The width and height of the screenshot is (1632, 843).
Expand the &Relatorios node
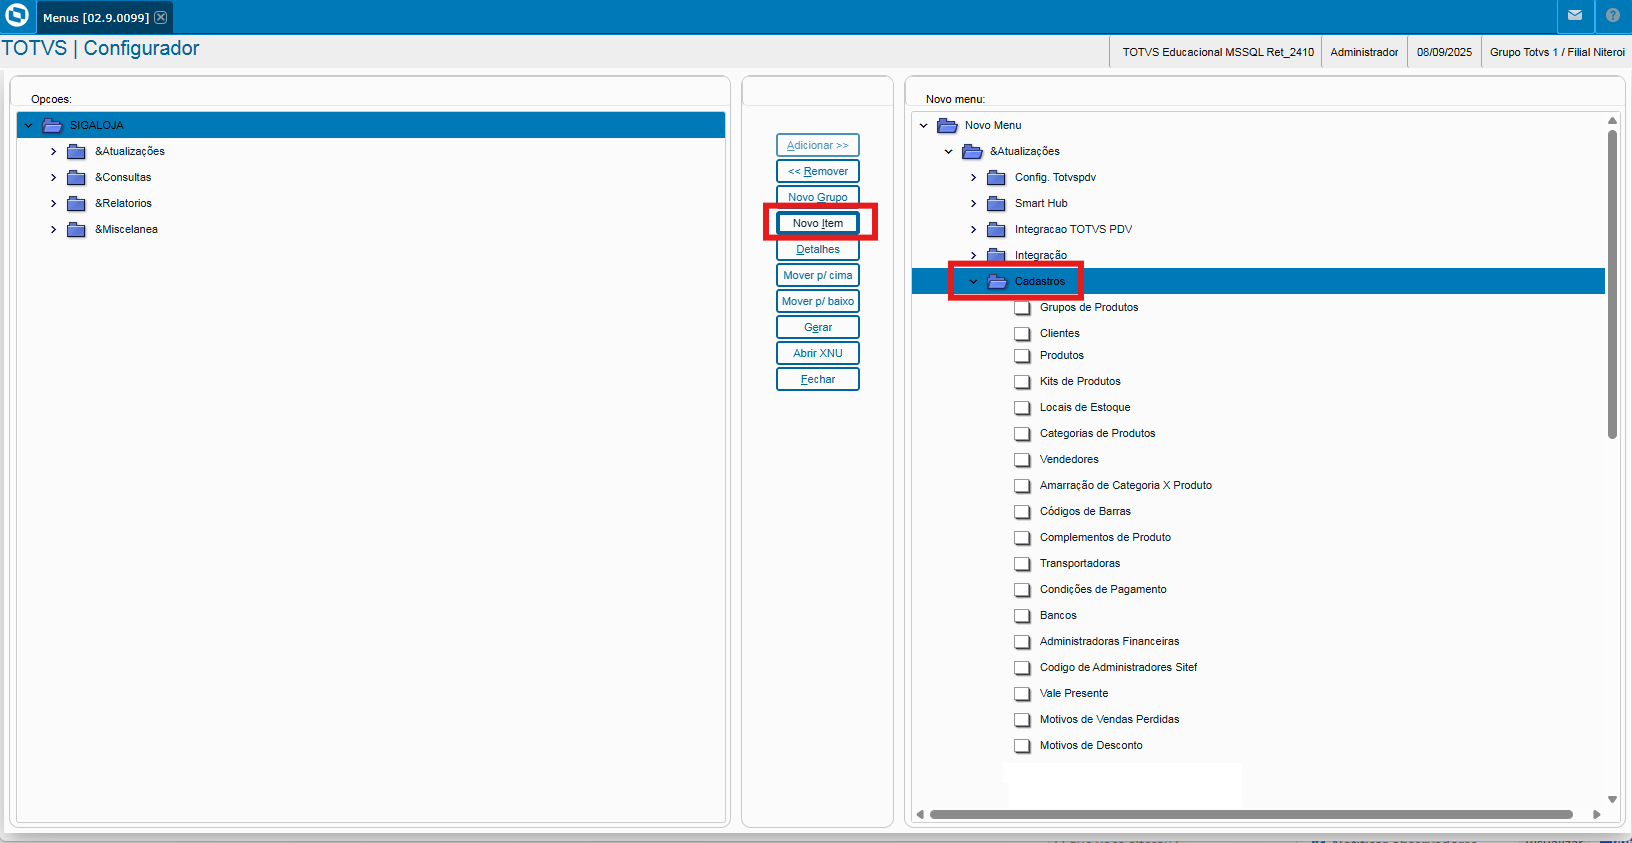click(54, 203)
